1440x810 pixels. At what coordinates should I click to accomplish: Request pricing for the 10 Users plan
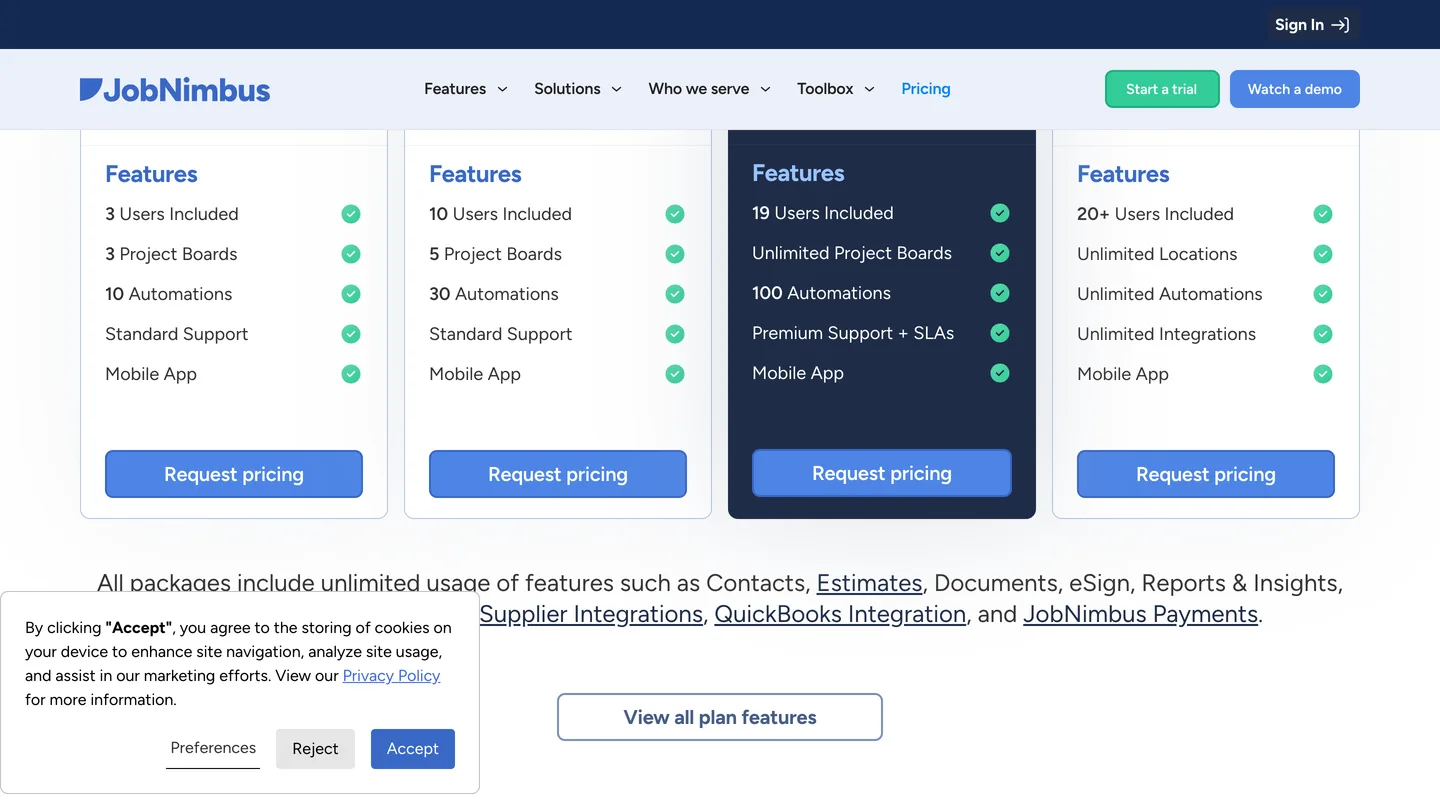tap(558, 474)
